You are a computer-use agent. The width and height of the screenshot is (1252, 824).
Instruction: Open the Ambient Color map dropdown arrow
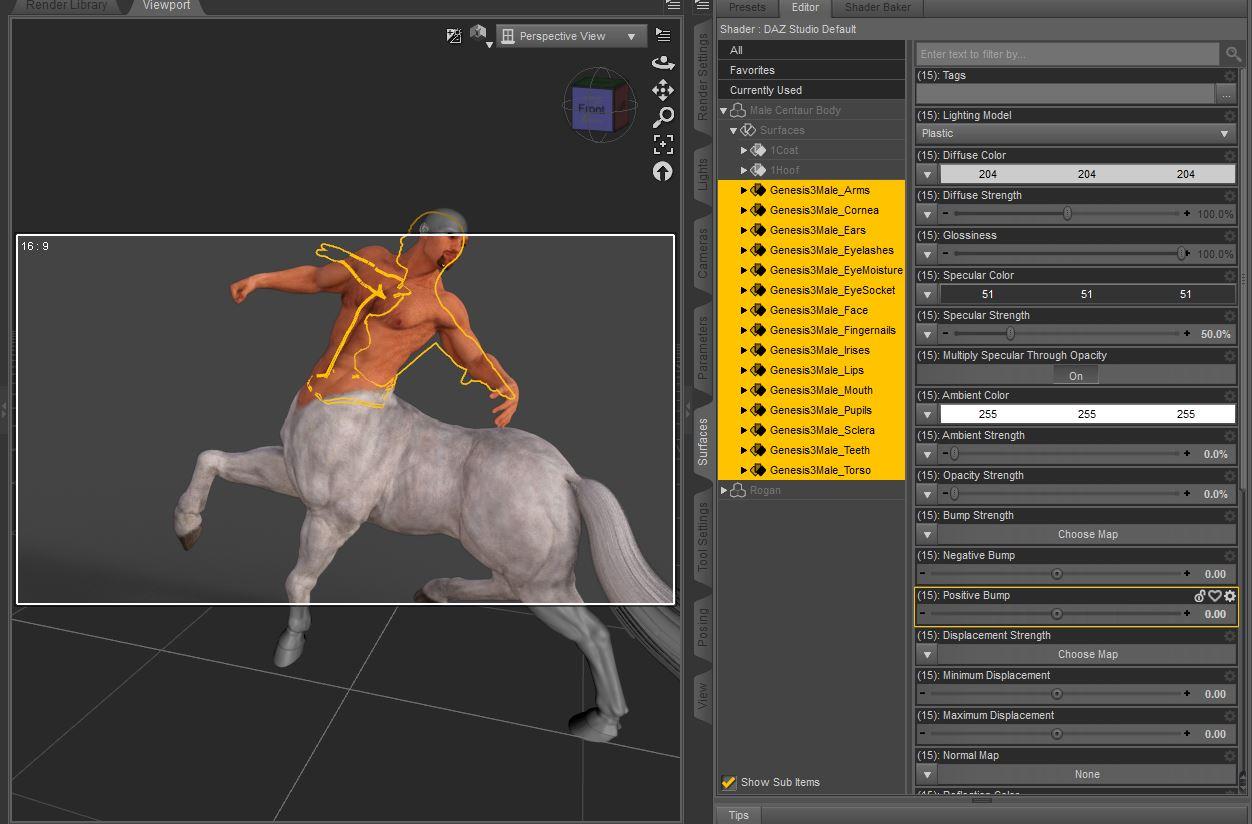pos(927,414)
